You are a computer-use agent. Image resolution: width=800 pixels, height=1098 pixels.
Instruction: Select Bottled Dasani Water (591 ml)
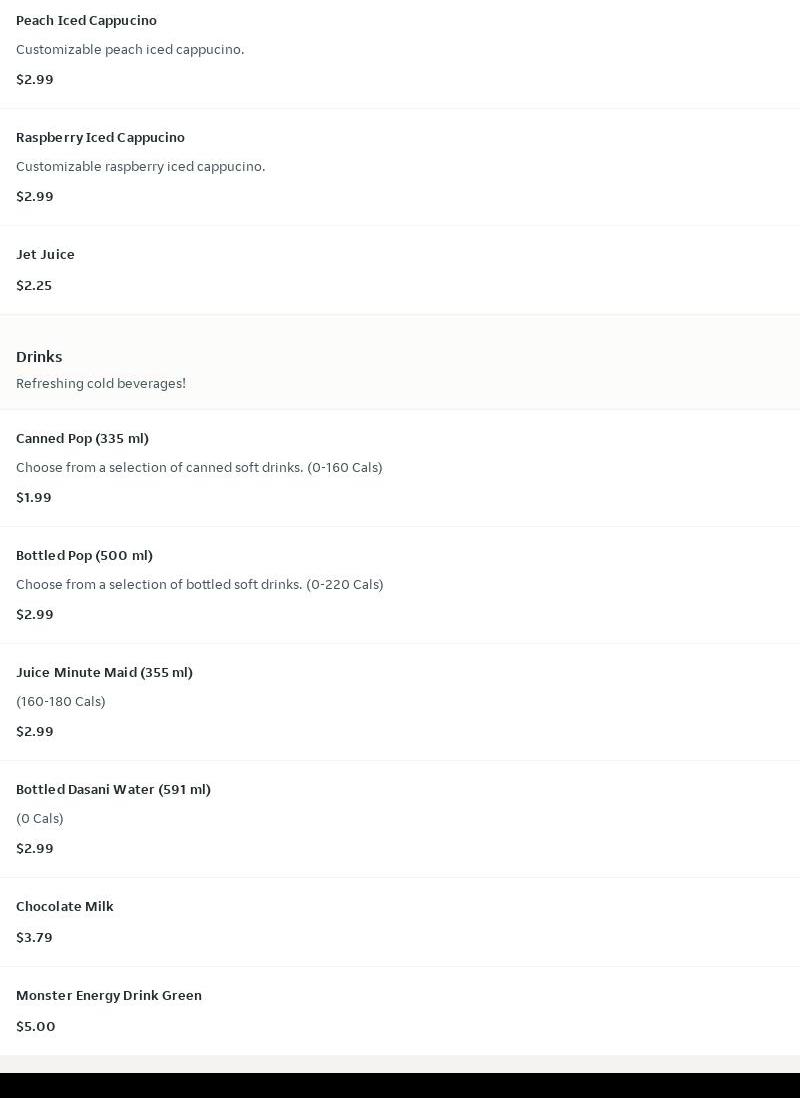[400, 819]
